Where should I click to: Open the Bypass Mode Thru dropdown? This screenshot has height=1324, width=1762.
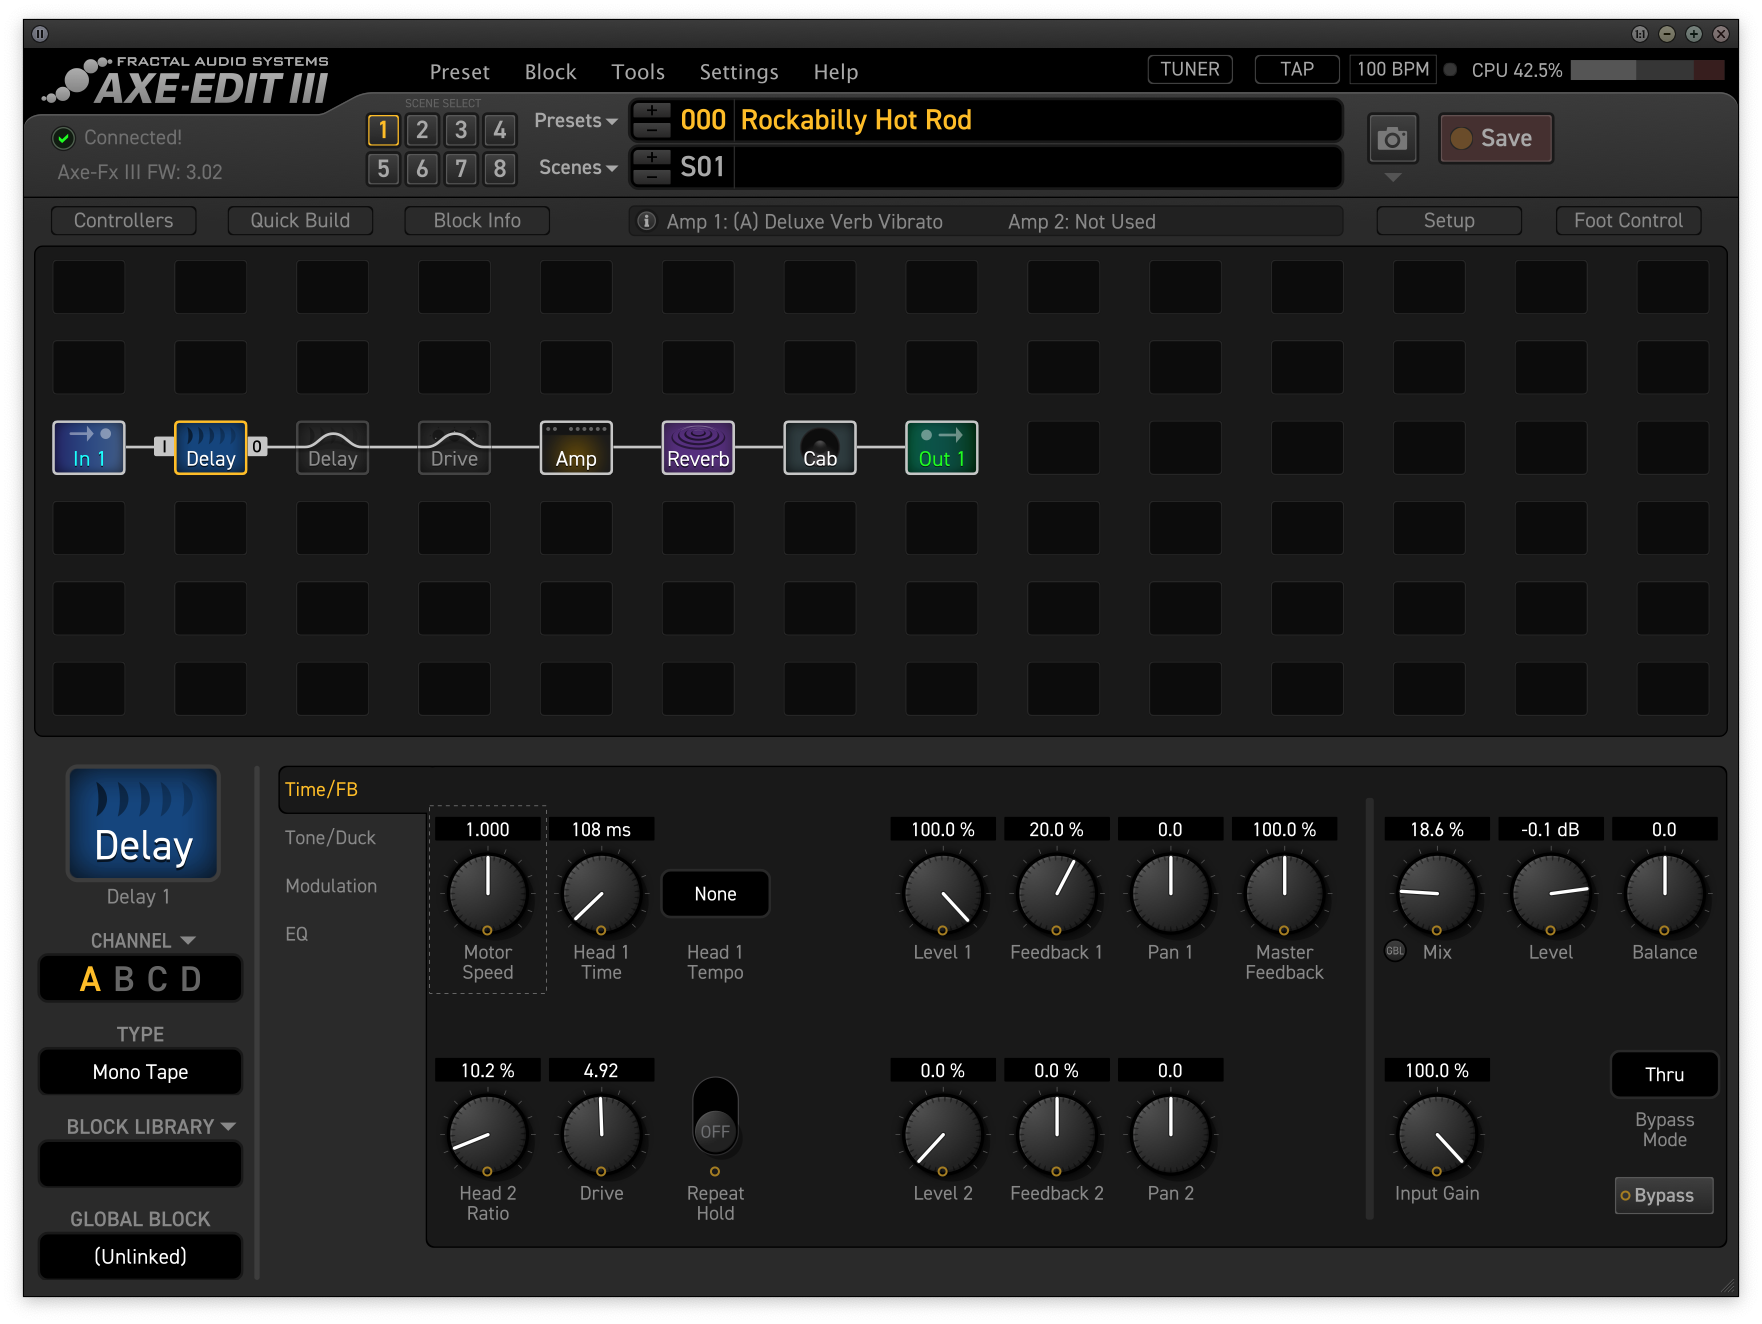[x=1664, y=1074]
